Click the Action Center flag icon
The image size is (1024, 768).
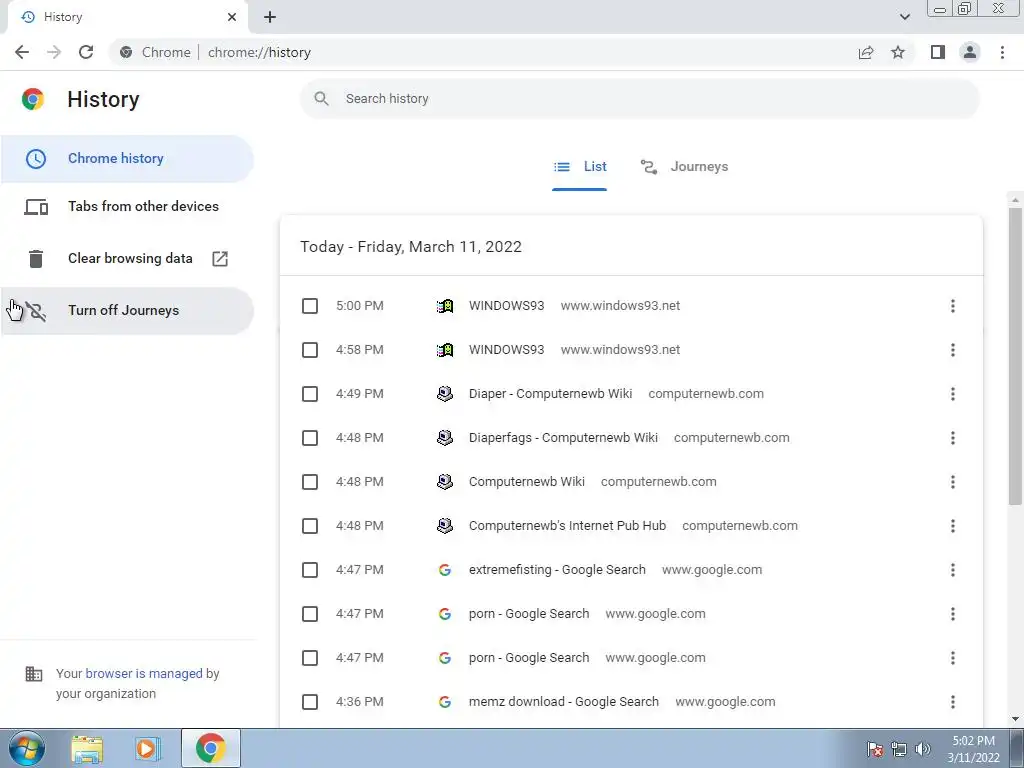(874, 749)
